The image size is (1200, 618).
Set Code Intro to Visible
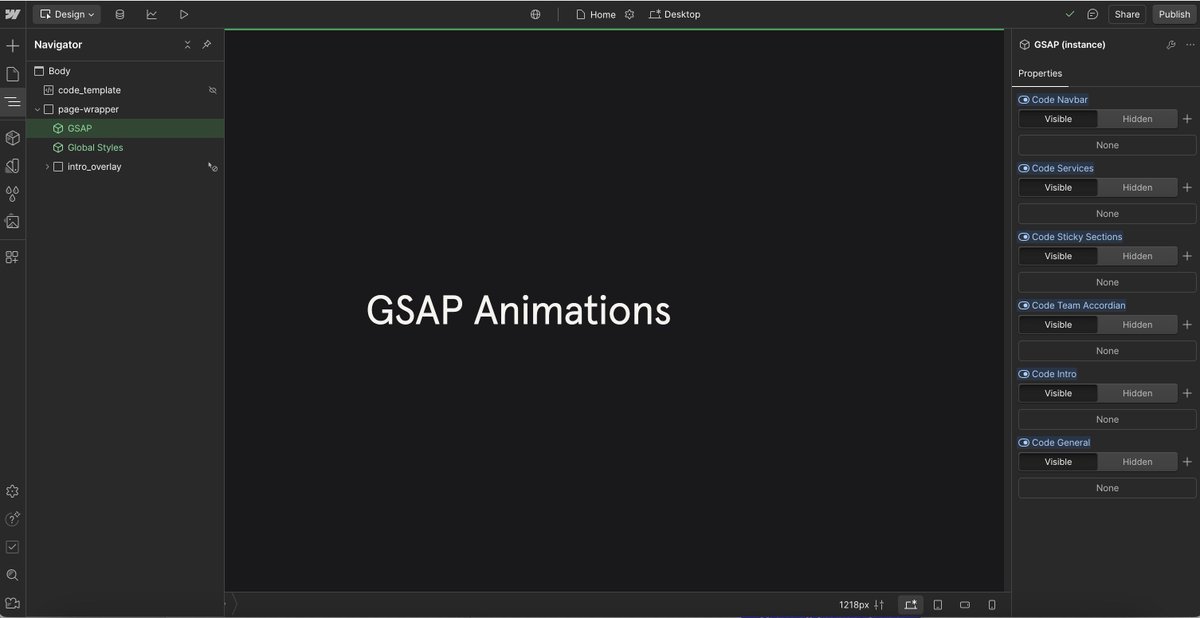(1058, 393)
